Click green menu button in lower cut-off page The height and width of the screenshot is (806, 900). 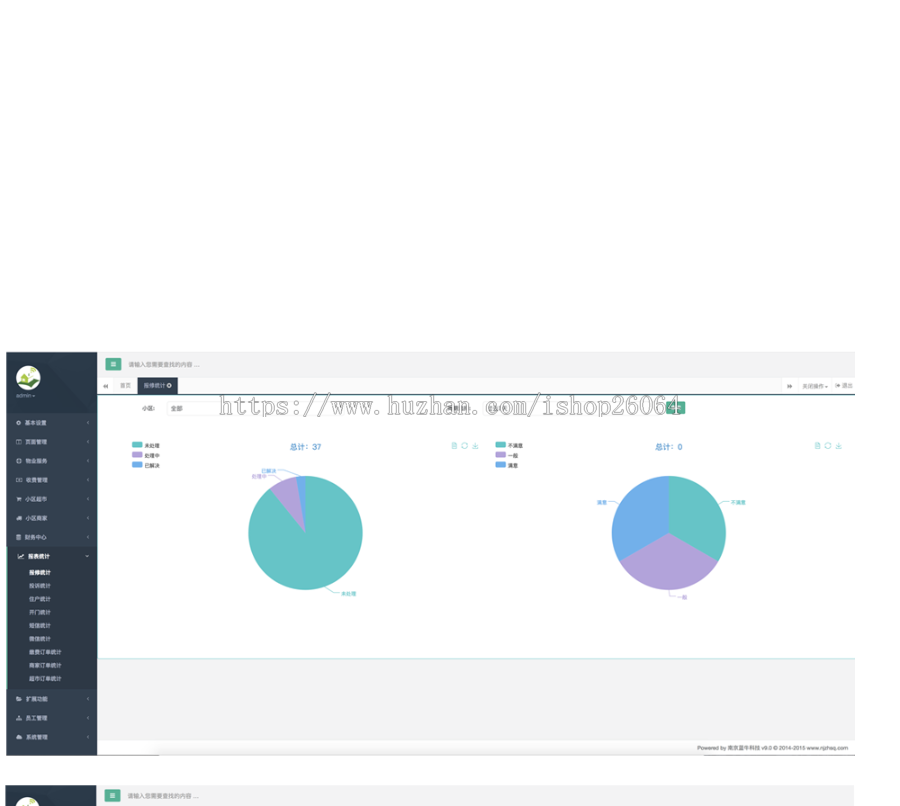112,796
